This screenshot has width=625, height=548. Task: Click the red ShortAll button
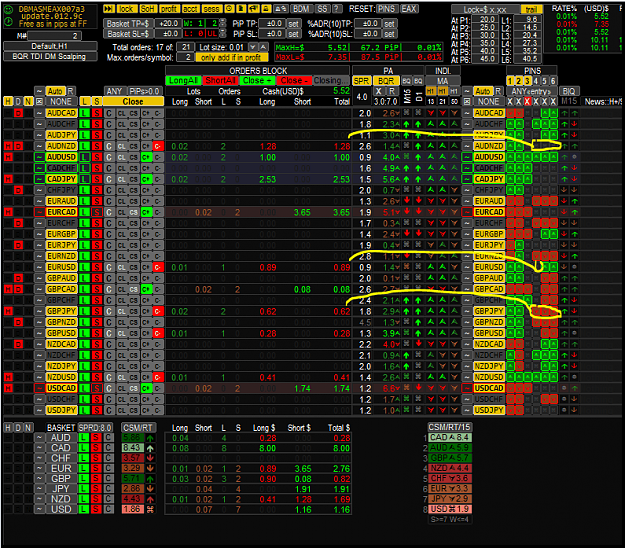point(220,81)
